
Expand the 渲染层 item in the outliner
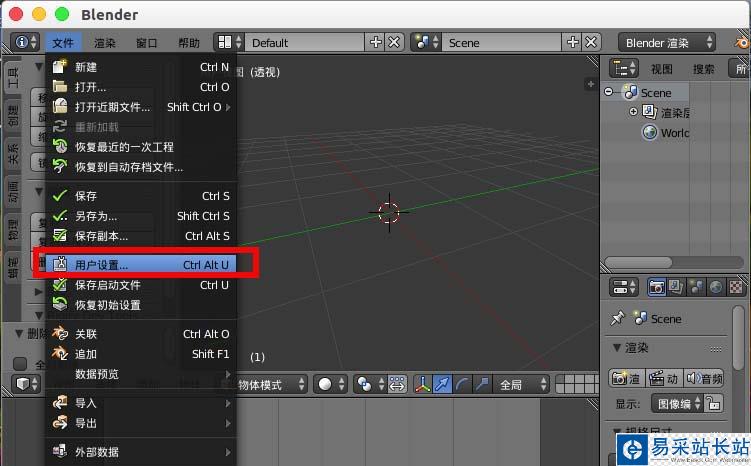click(x=633, y=111)
